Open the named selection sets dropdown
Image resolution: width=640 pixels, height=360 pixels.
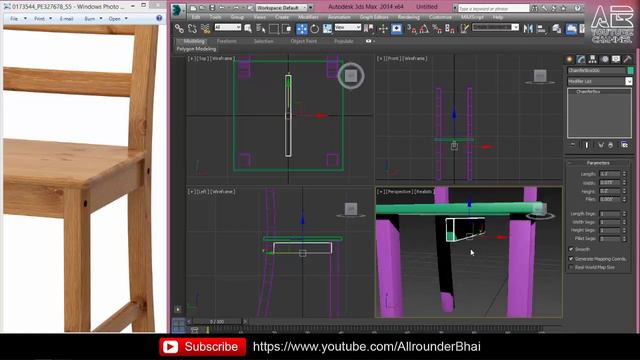tap(496, 27)
